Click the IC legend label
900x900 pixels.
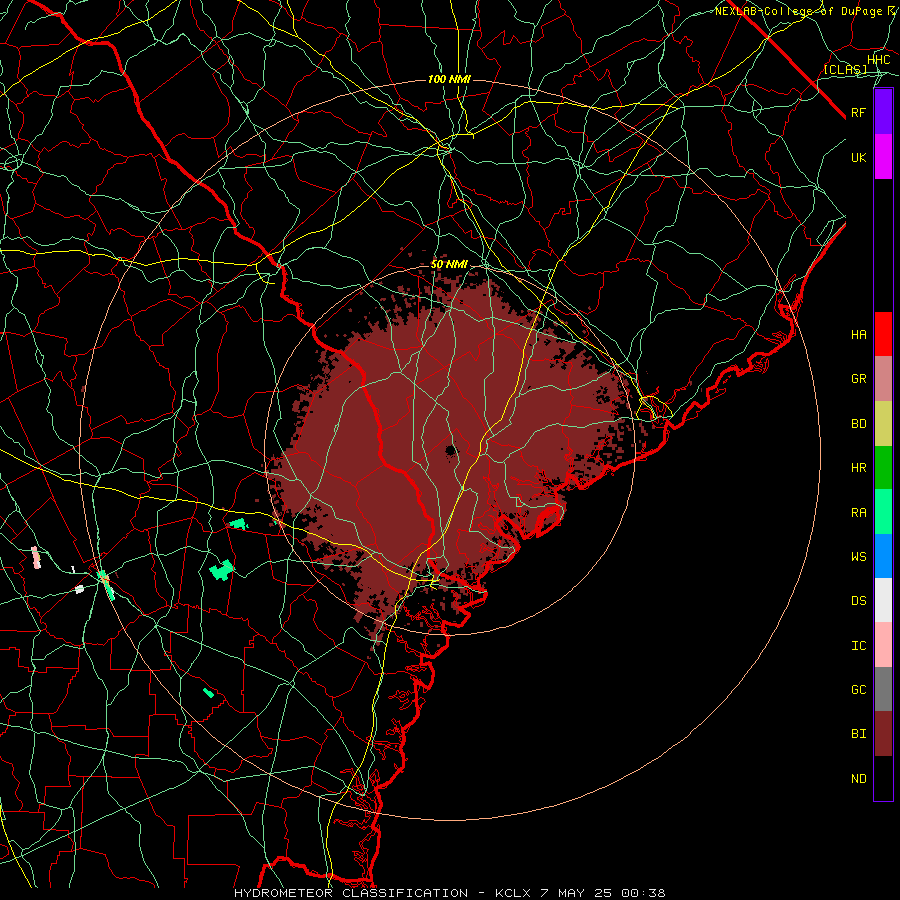pyautogui.click(x=859, y=646)
